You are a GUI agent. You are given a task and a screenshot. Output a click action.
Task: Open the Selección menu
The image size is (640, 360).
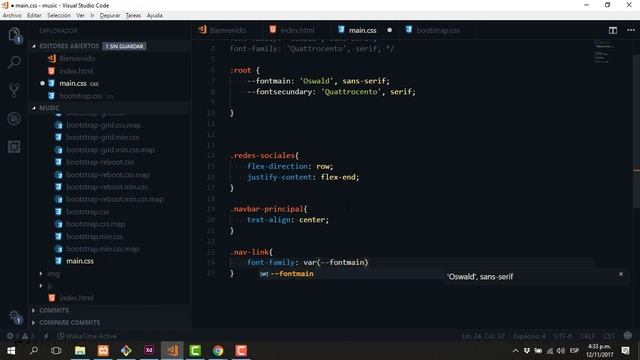[x=59, y=16]
